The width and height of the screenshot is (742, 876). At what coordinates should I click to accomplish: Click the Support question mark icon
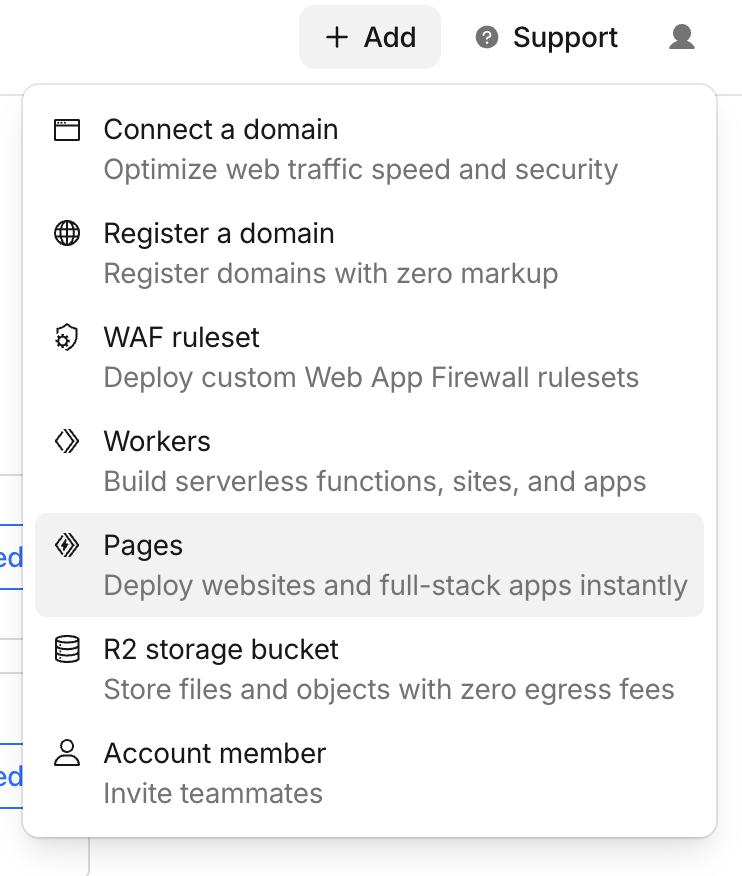click(x=487, y=38)
